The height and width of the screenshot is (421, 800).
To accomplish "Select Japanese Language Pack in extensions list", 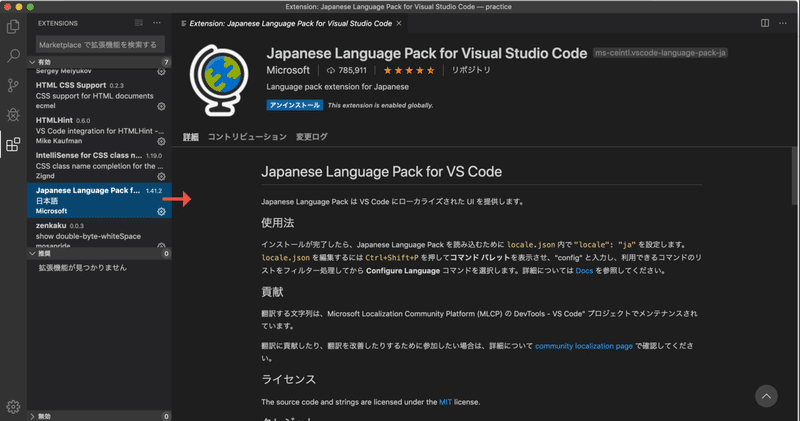I will coord(99,201).
